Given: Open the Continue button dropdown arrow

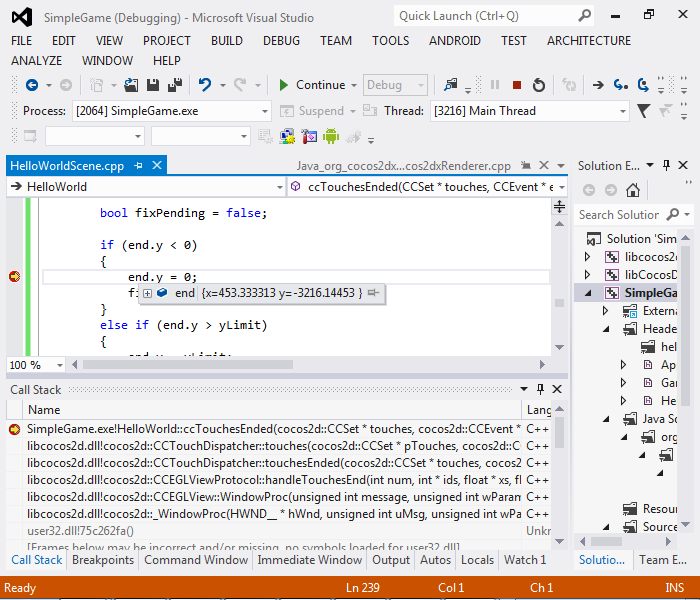Looking at the screenshot, I should 354,85.
